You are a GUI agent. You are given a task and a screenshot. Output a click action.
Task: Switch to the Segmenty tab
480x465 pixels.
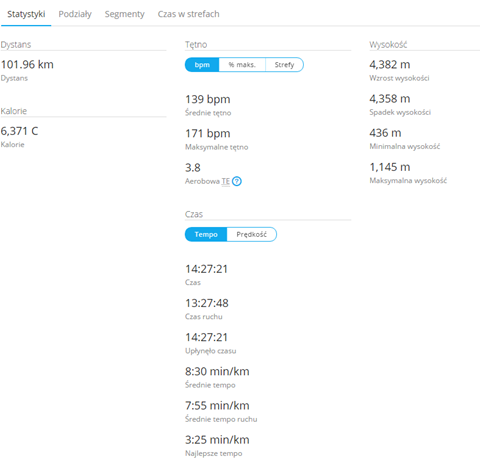click(125, 14)
